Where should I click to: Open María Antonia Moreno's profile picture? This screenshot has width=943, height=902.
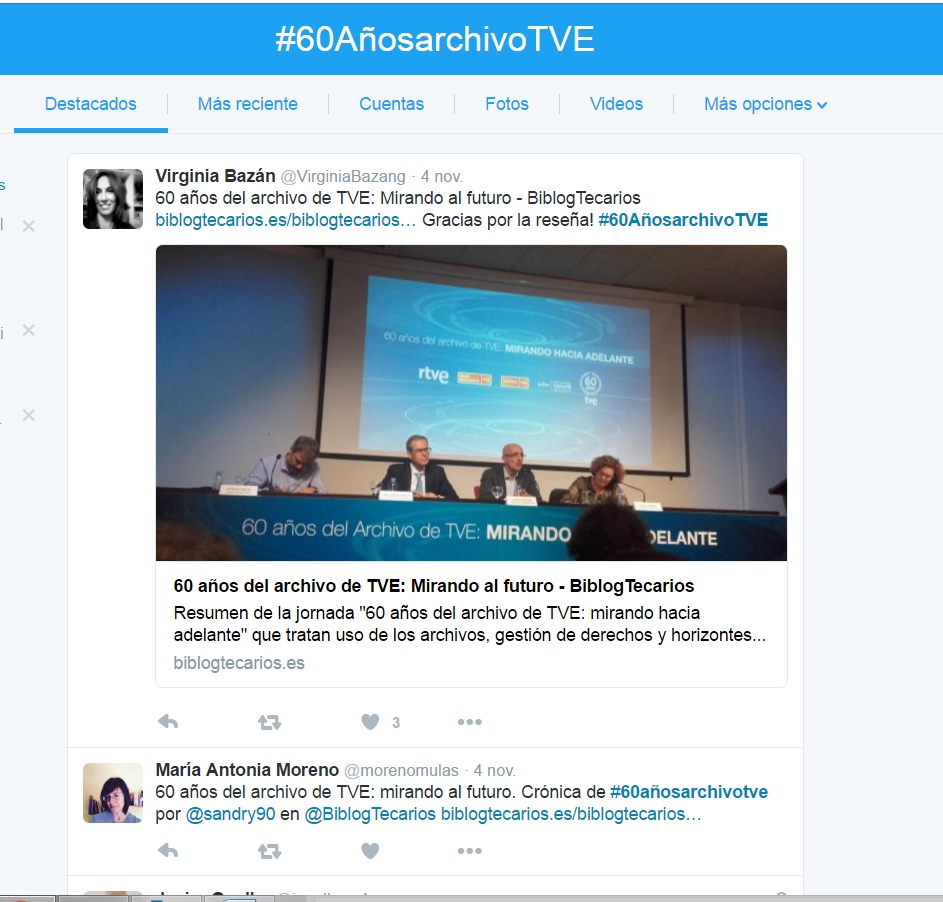pyautogui.click(x=113, y=793)
